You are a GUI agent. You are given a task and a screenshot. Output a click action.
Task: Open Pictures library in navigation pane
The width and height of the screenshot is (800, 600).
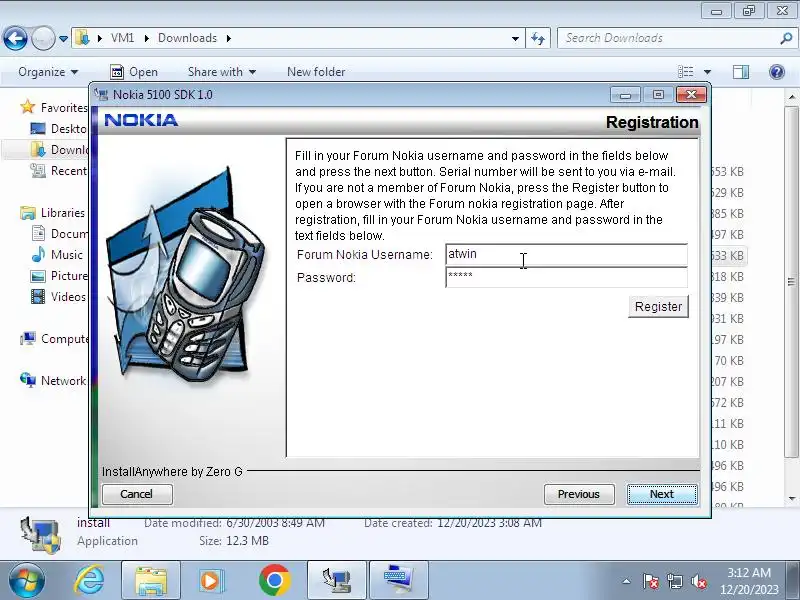pyautogui.click(x=59, y=276)
